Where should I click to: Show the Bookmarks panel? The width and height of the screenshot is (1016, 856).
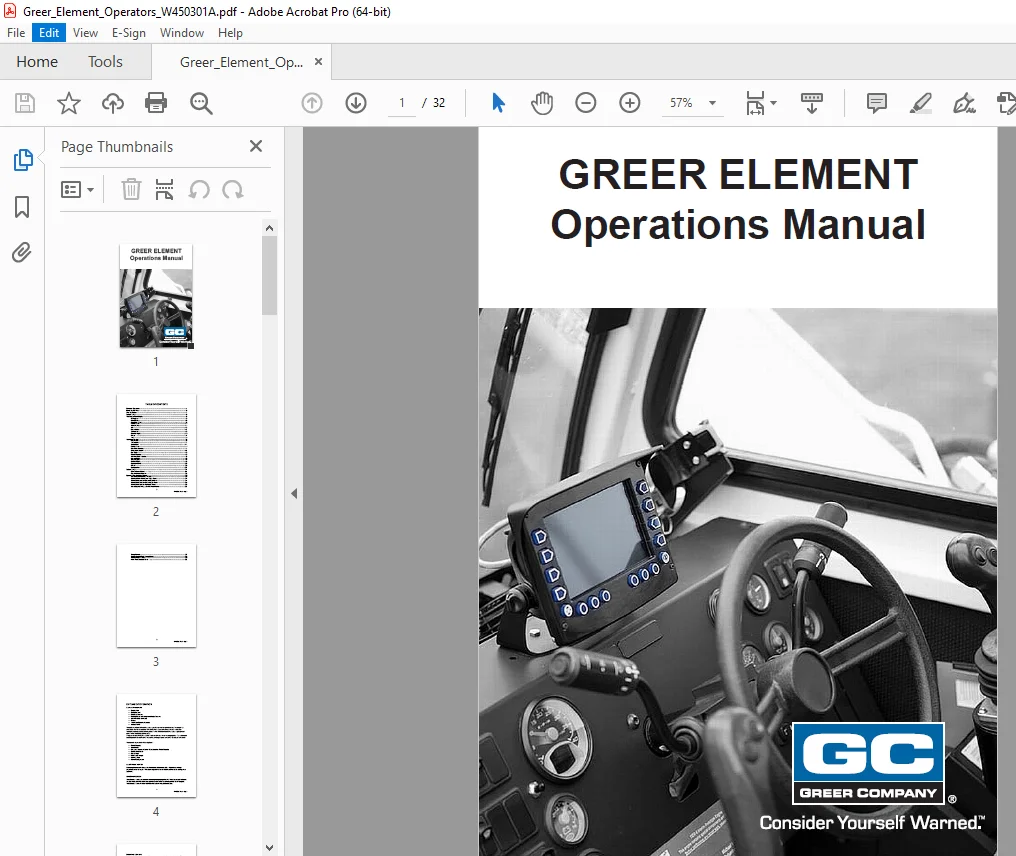coord(22,207)
